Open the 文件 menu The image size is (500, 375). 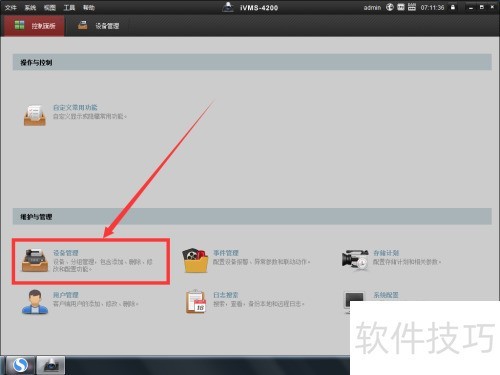11,7
